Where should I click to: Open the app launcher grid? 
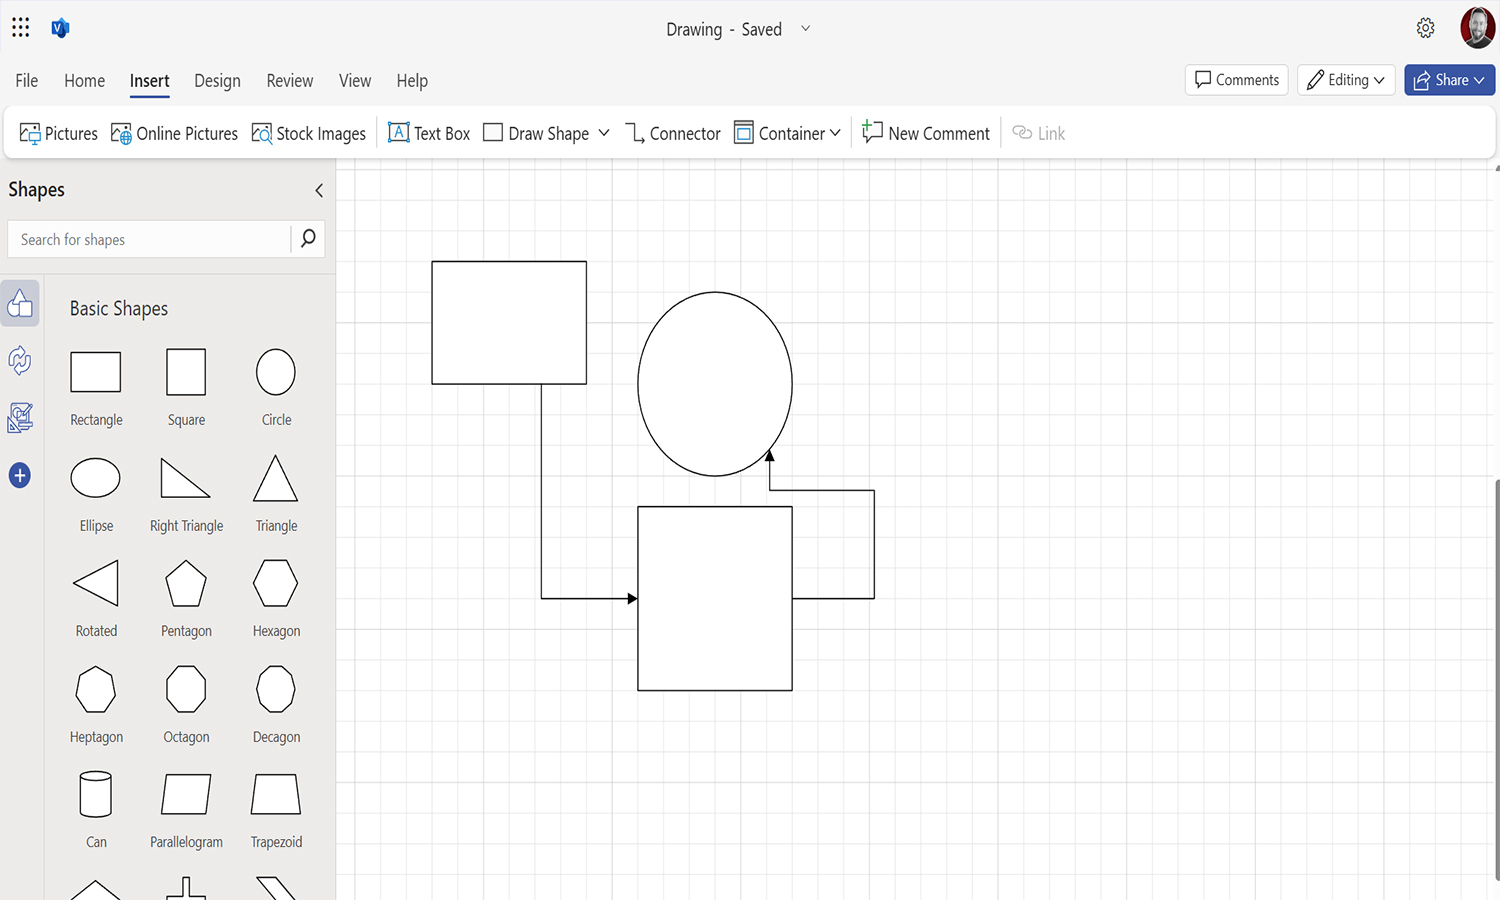tap(20, 27)
